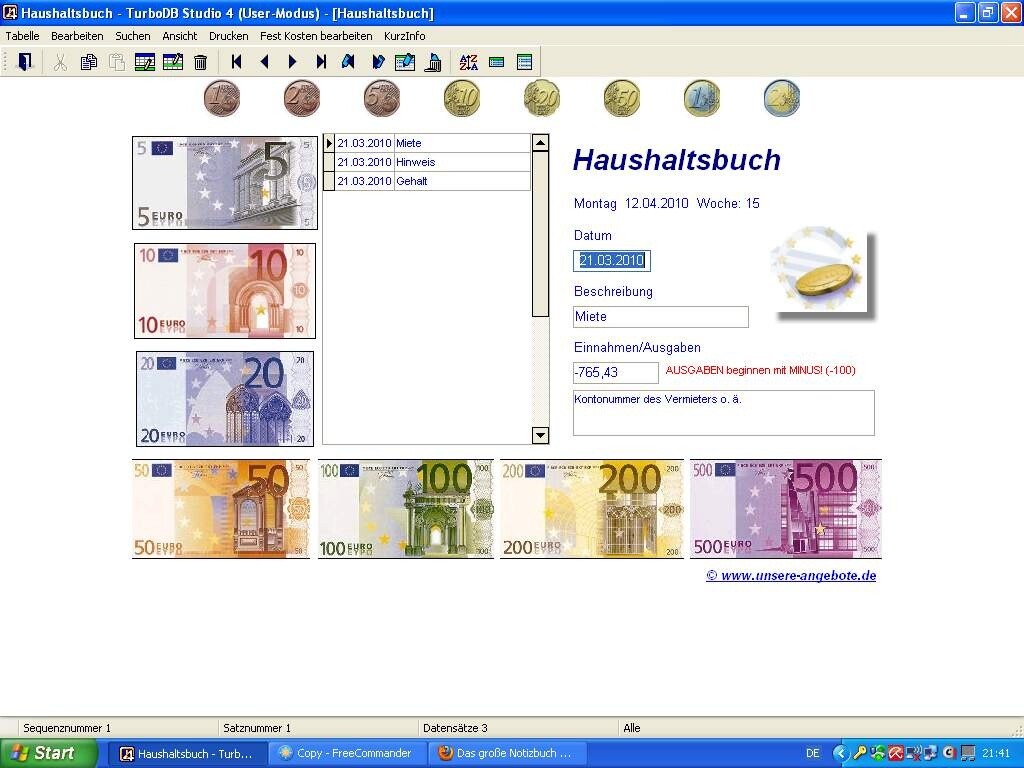Screen dimensions: 1024x768
Task: Go to the next record arrow
Action: point(293,62)
